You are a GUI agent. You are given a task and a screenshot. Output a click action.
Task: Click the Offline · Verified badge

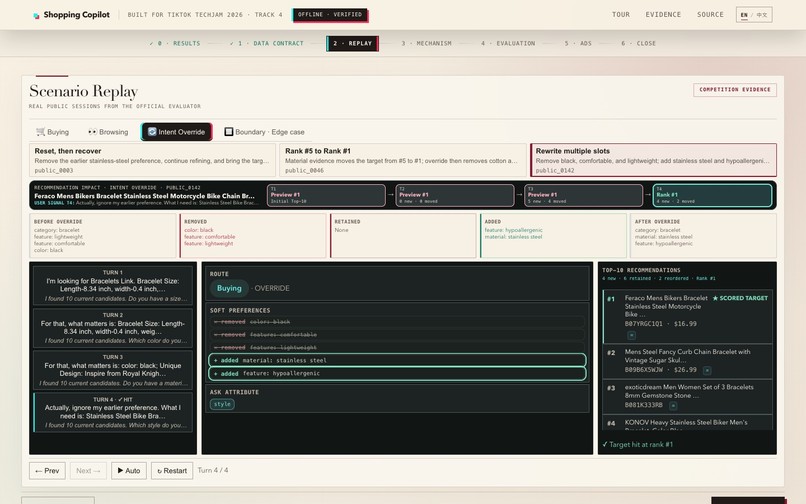330,15
